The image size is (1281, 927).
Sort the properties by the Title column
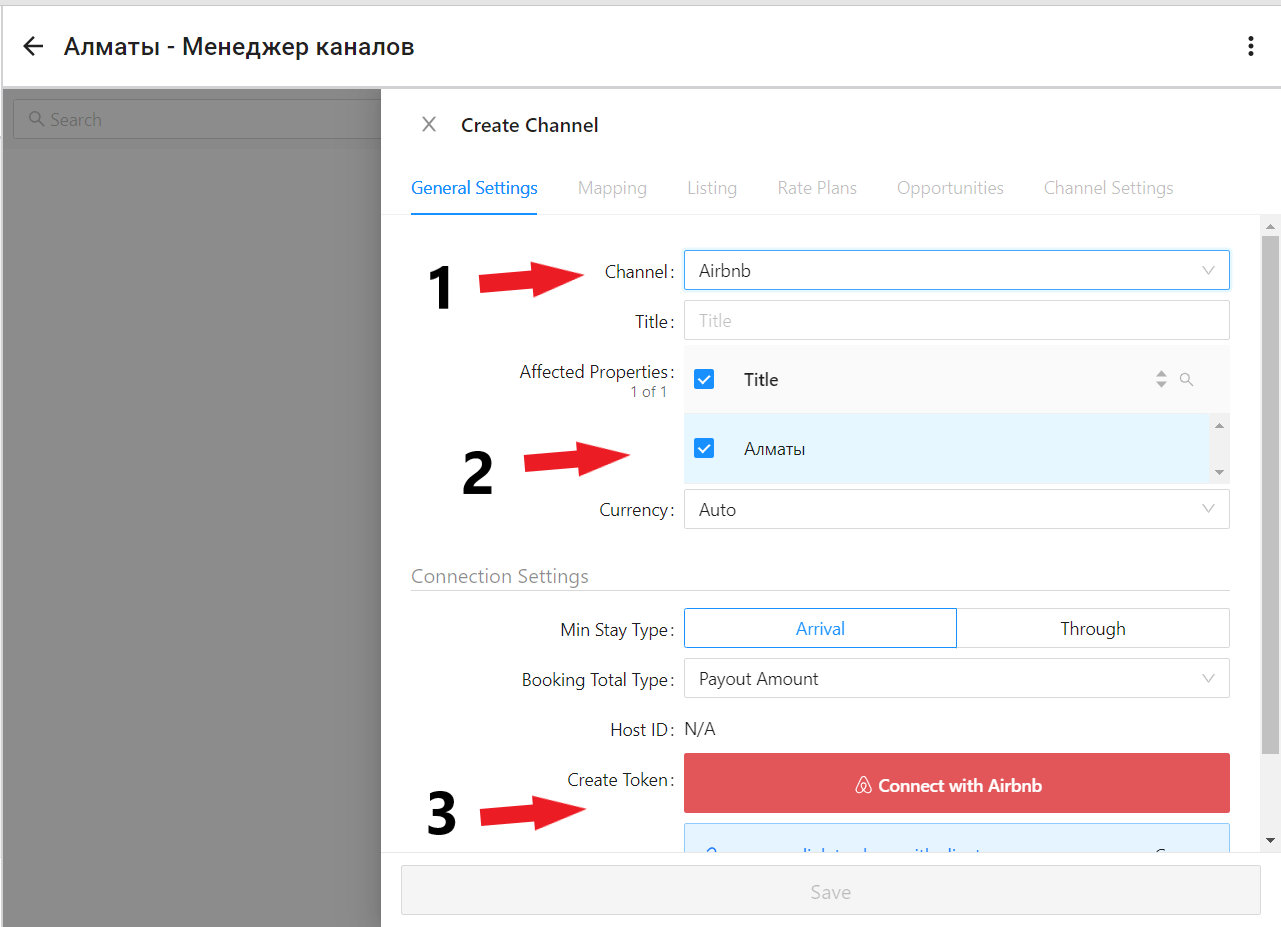tap(1161, 379)
